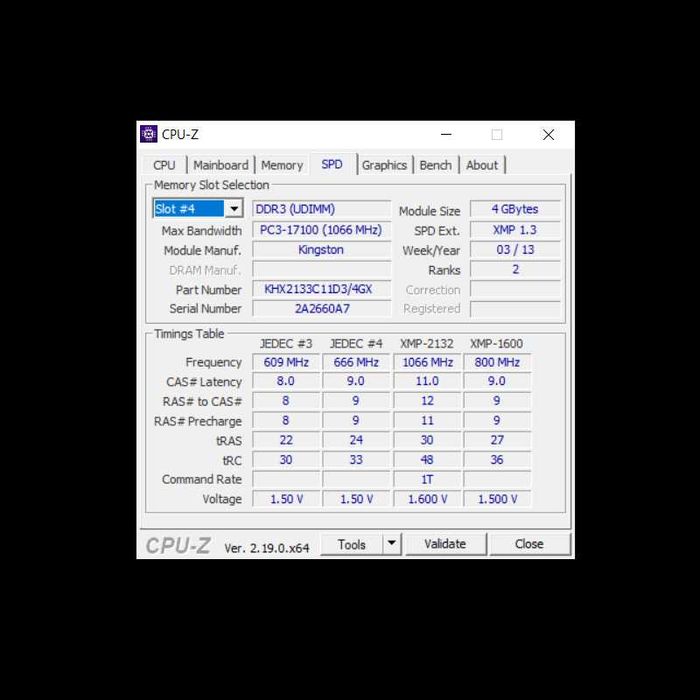Image resolution: width=700 pixels, height=700 pixels.
Task: Click the part number KHX2133C11D3/4GX
Action: point(321,289)
